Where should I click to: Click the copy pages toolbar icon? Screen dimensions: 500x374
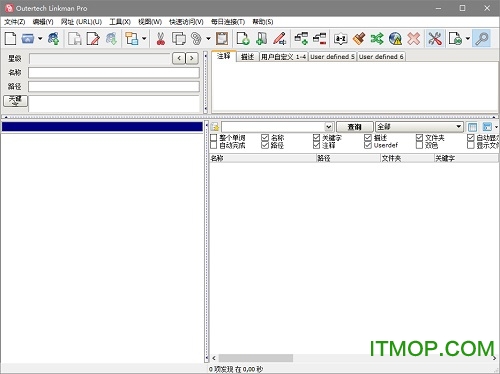point(179,39)
